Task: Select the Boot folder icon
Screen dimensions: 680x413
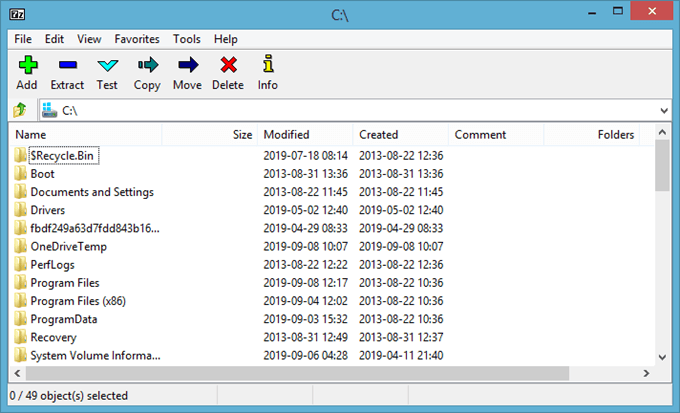Action: pos(20,174)
